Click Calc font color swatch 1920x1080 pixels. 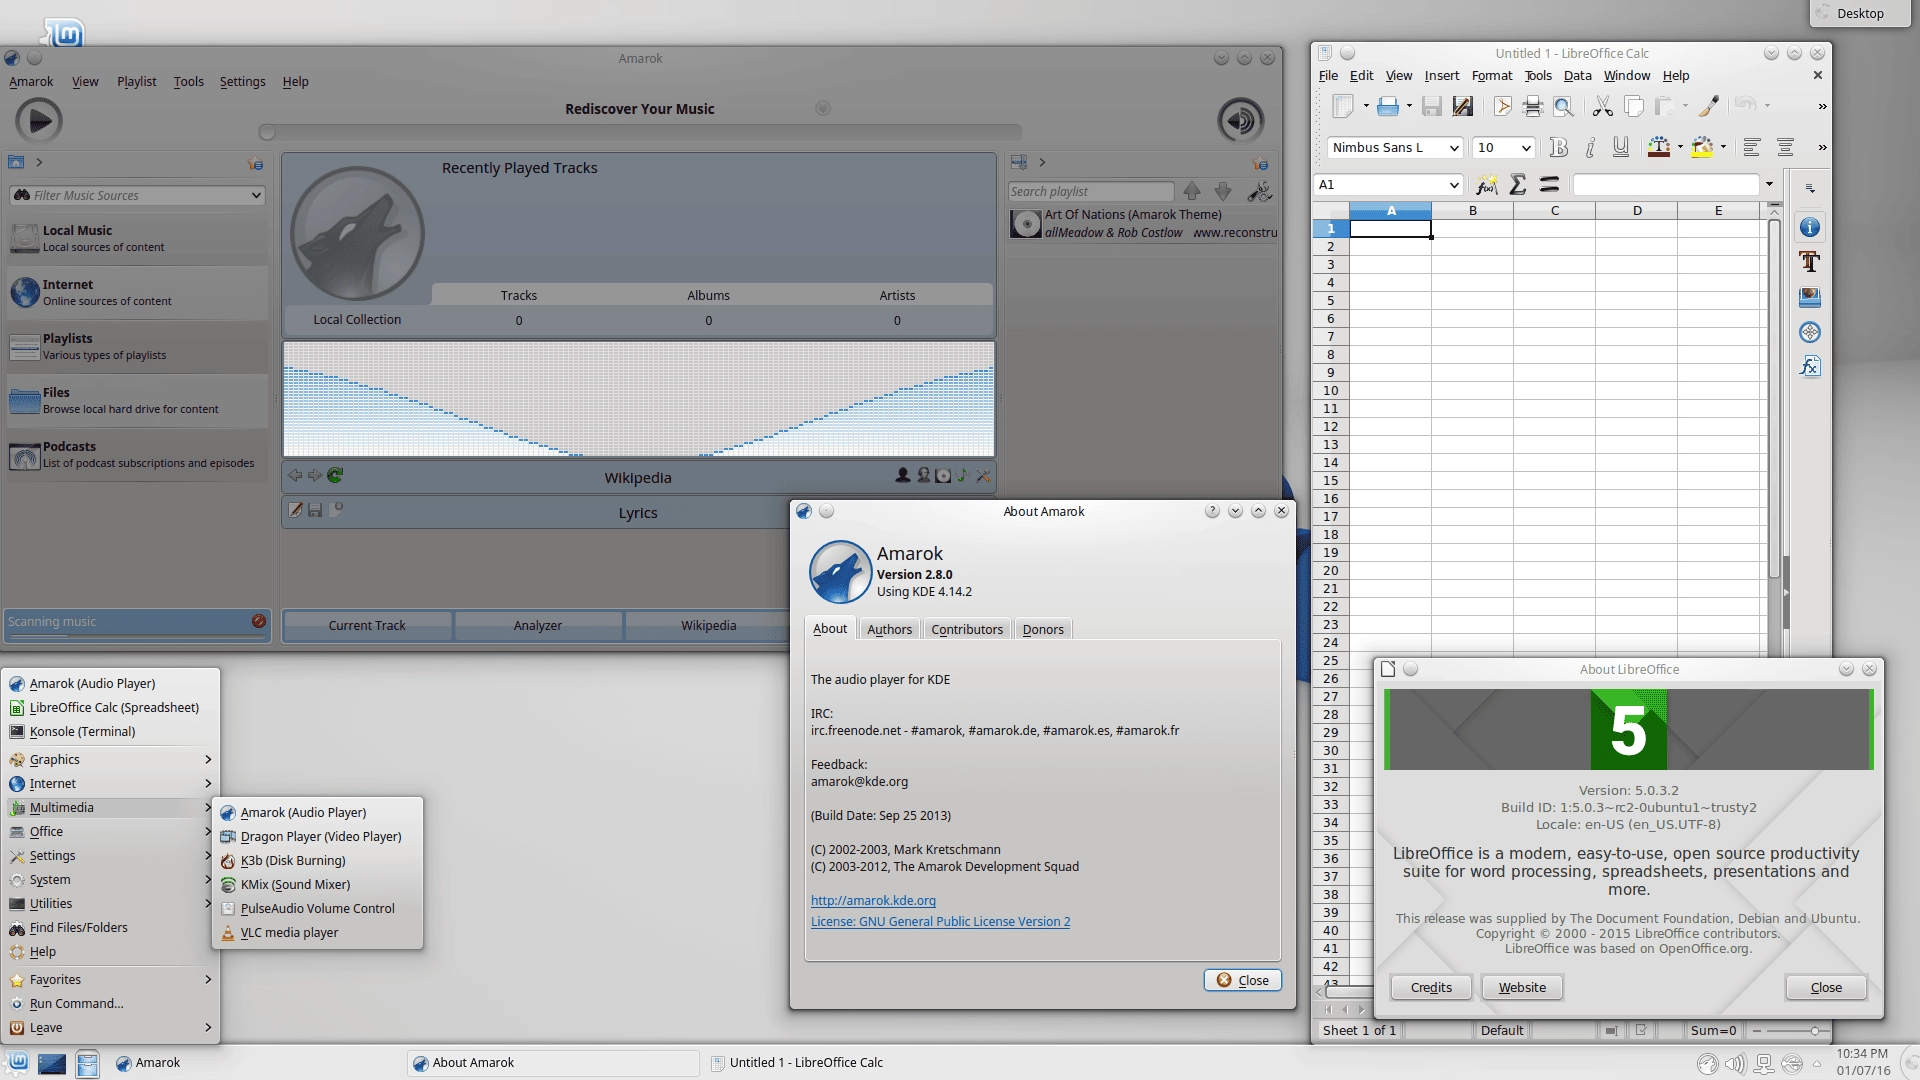tap(1658, 148)
